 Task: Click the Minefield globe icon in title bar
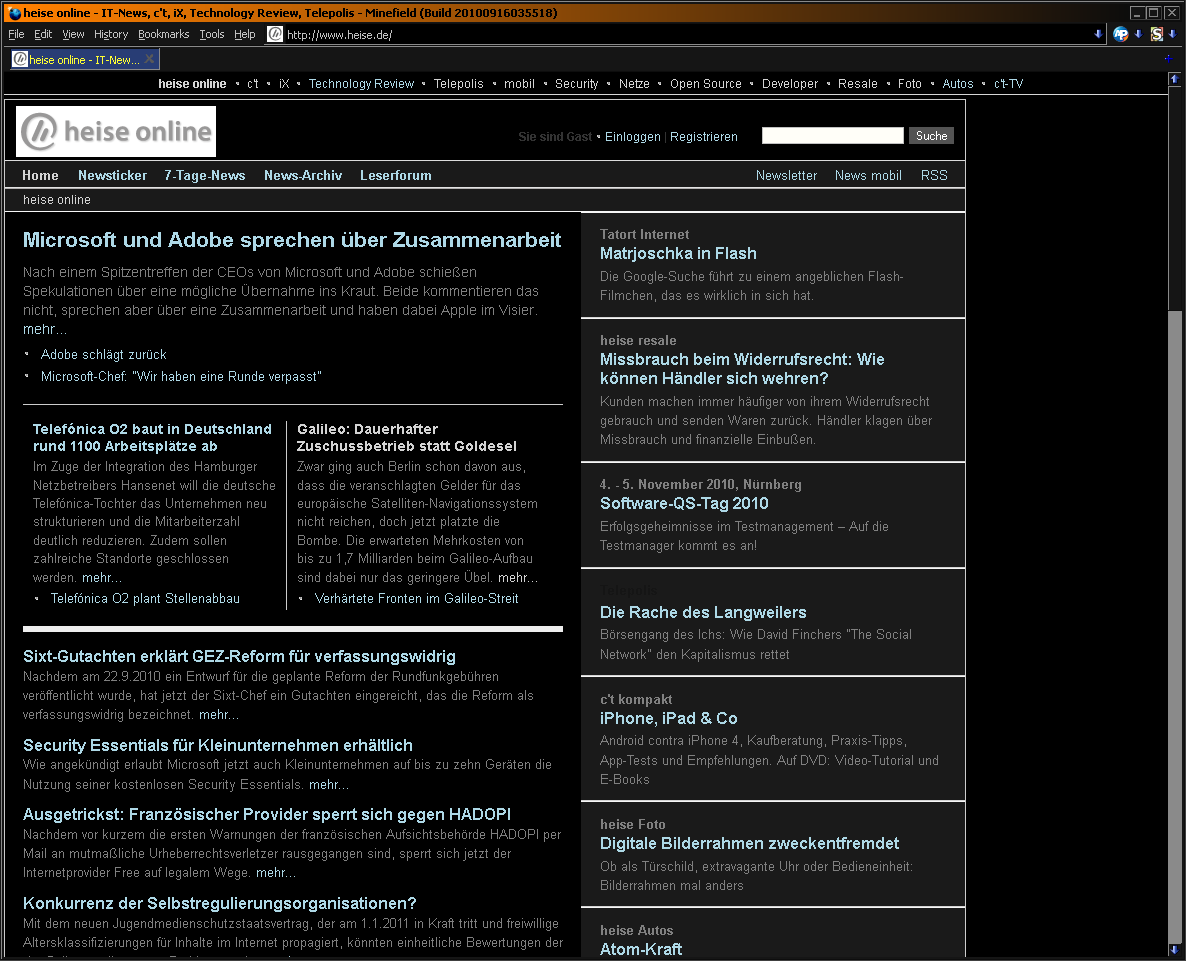(x=14, y=13)
